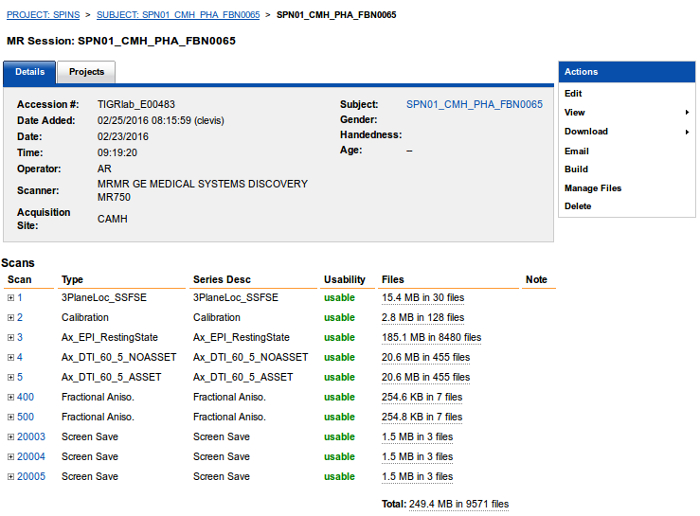Click '254.6 KB in 7 files'
The height and width of the screenshot is (516, 700).
pyautogui.click(x=422, y=397)
